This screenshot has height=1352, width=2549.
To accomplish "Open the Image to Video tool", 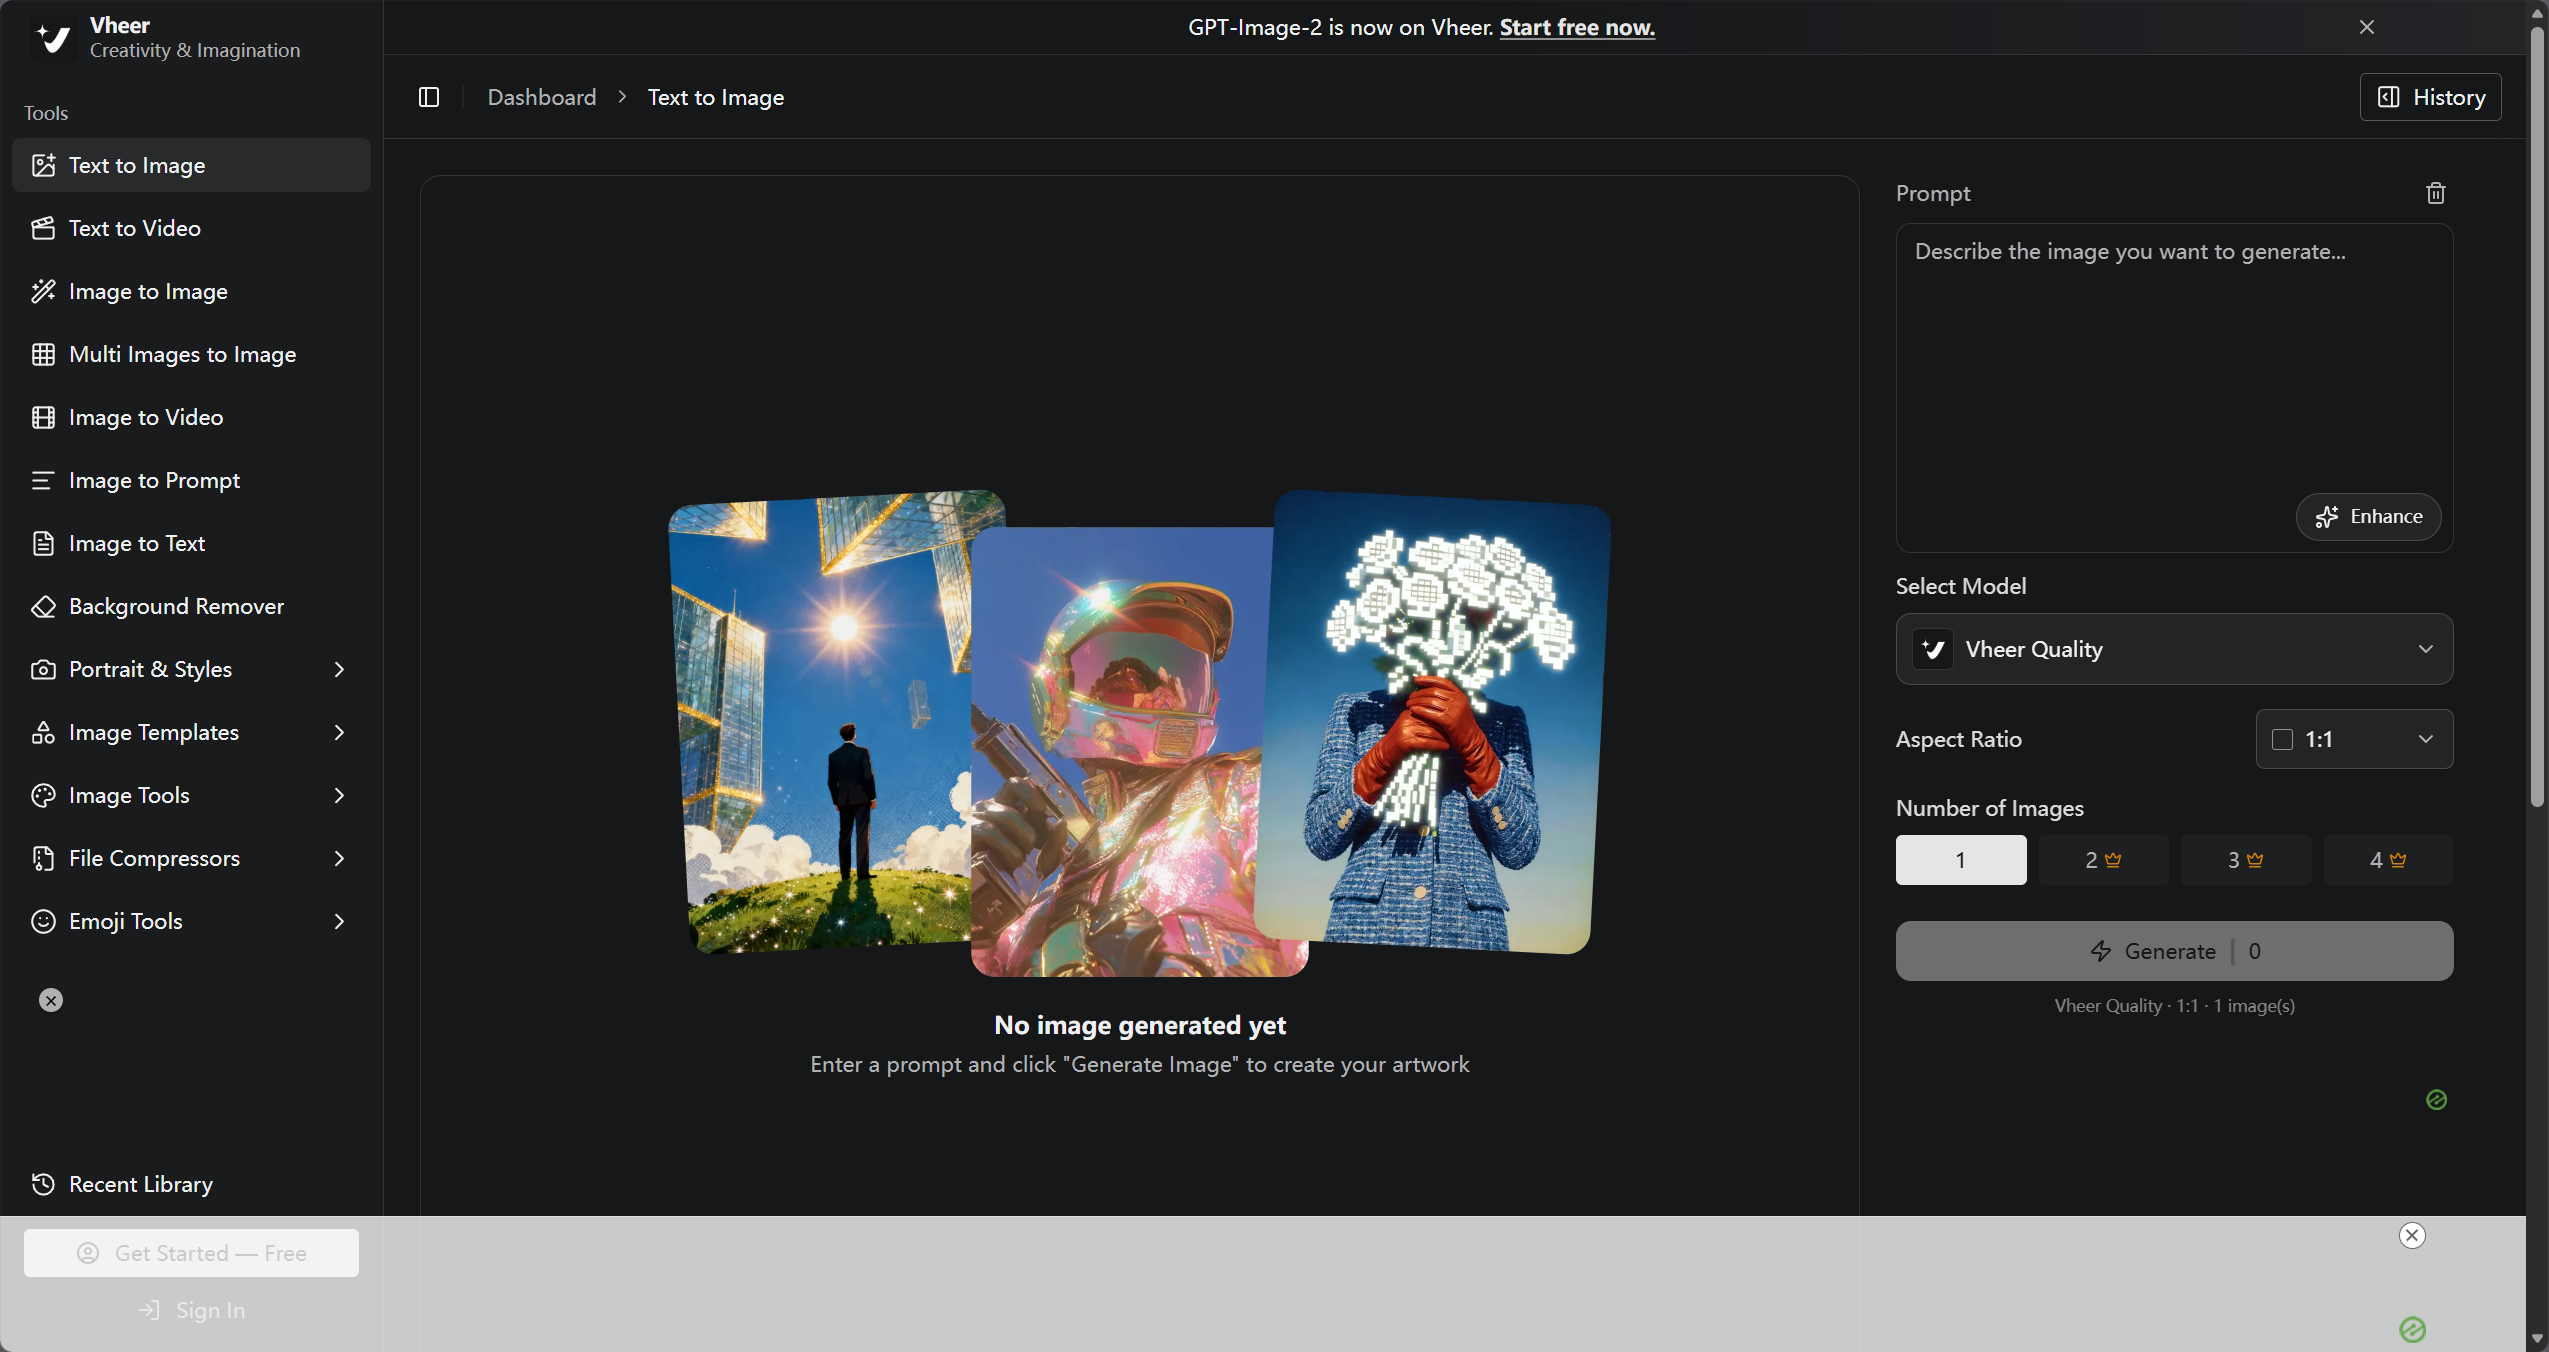I will click(x=191, y=417).
